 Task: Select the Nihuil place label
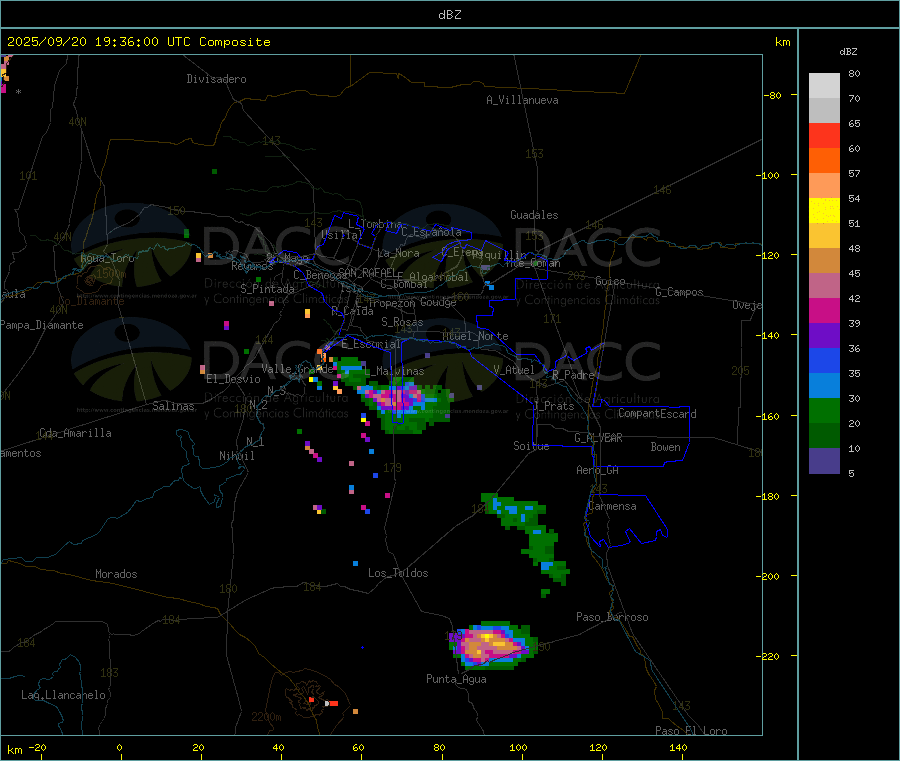236,456
